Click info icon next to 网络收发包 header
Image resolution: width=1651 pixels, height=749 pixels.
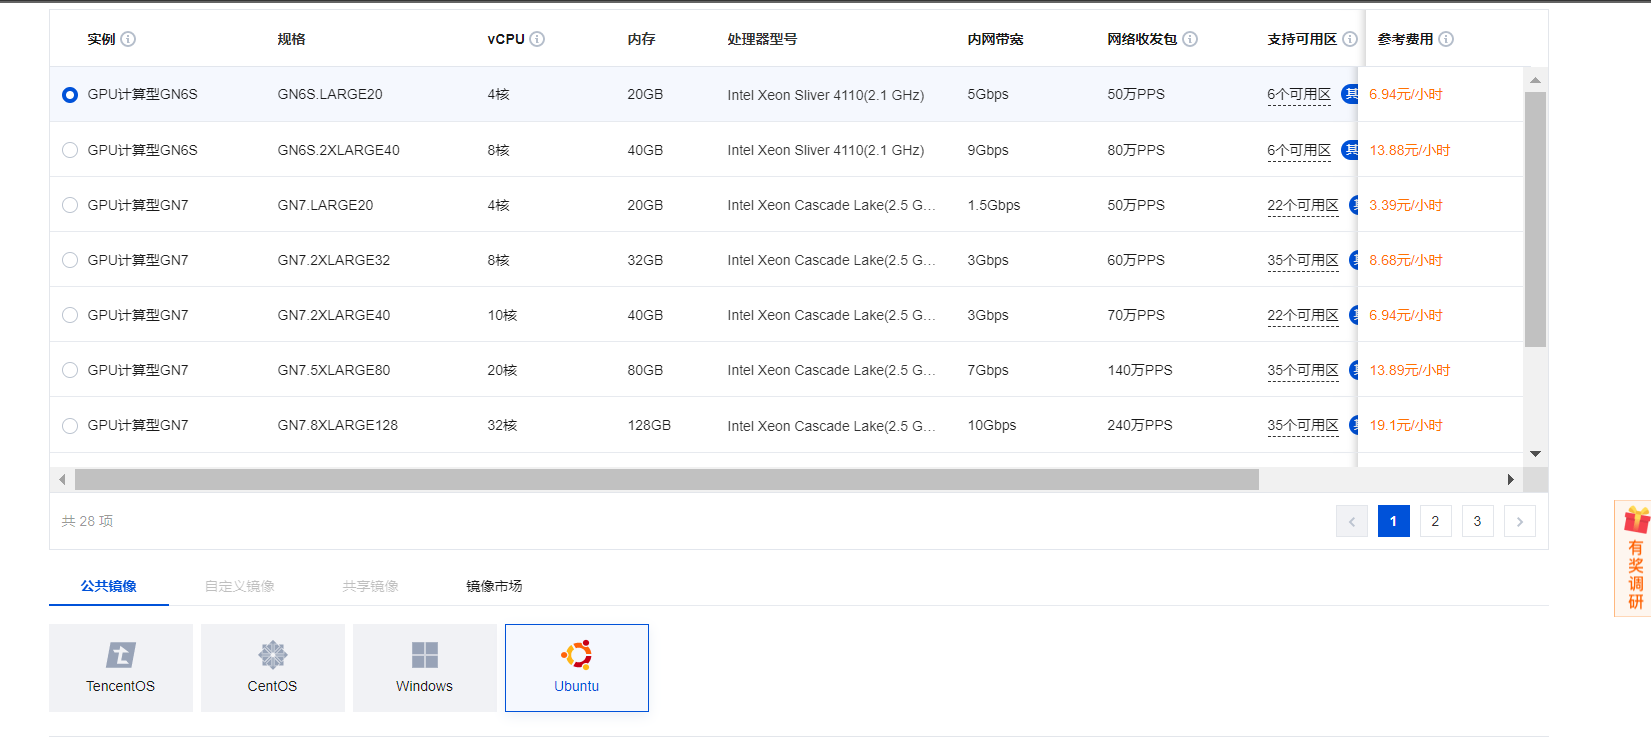click(1190, 39)
